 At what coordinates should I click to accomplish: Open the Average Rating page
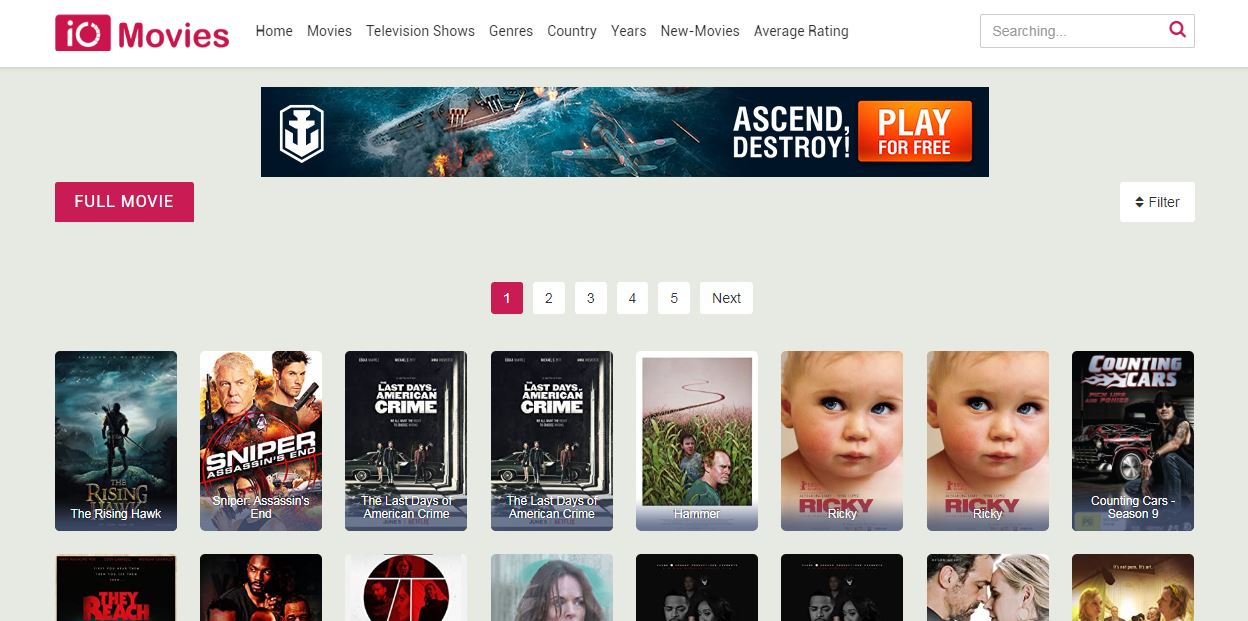tap(801, 31)
